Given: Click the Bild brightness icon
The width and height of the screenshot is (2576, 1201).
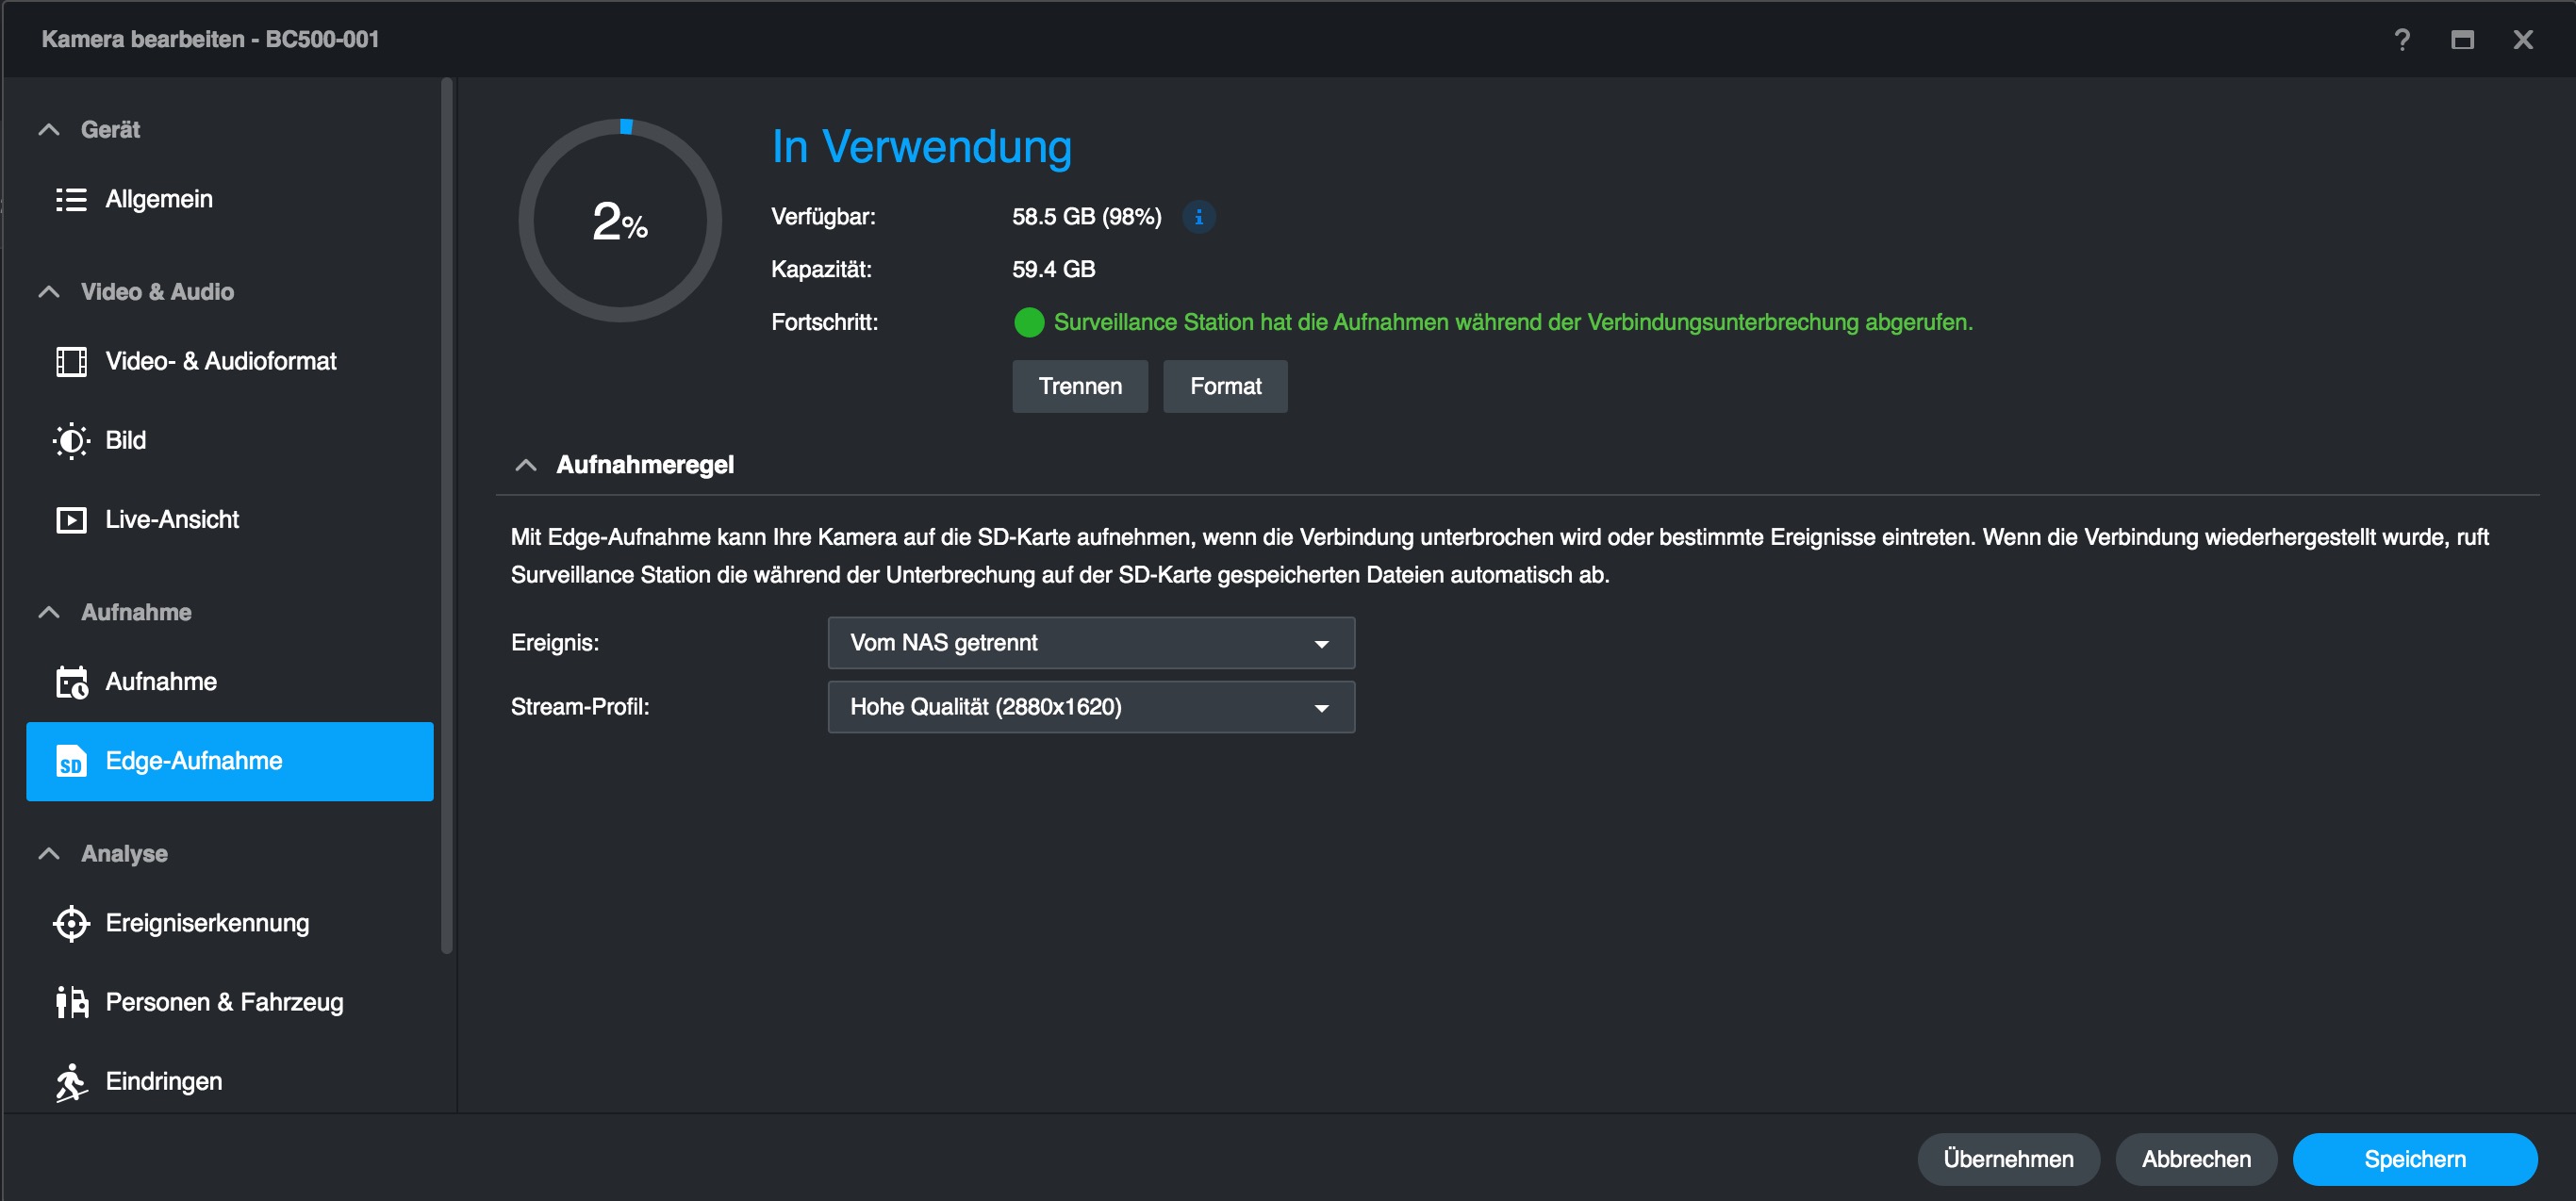Looking at the screenshot, I should (71, 440).
